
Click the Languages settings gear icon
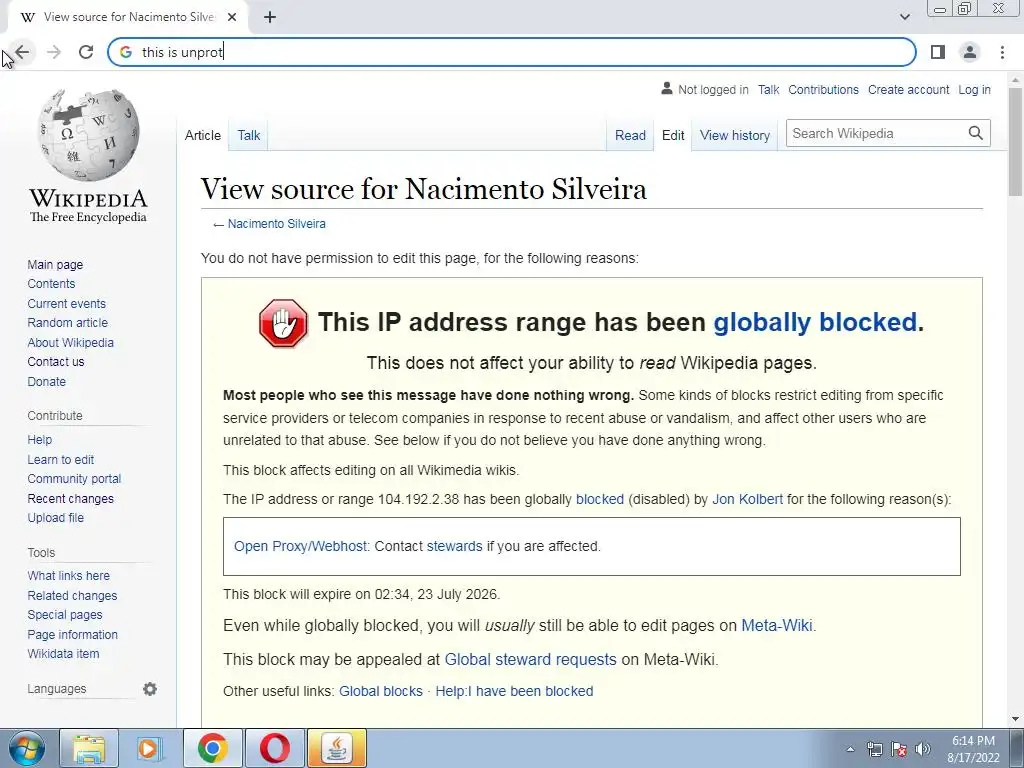150,689
